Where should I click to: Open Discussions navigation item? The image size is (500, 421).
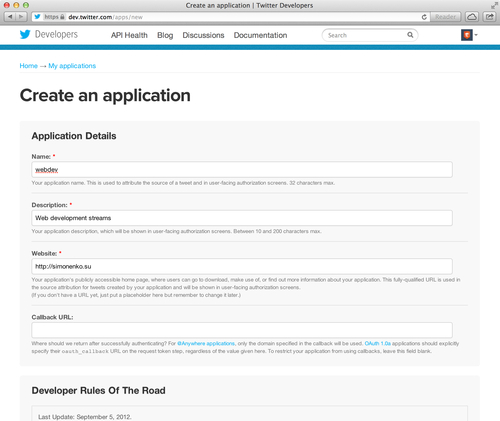pos(203,35)
